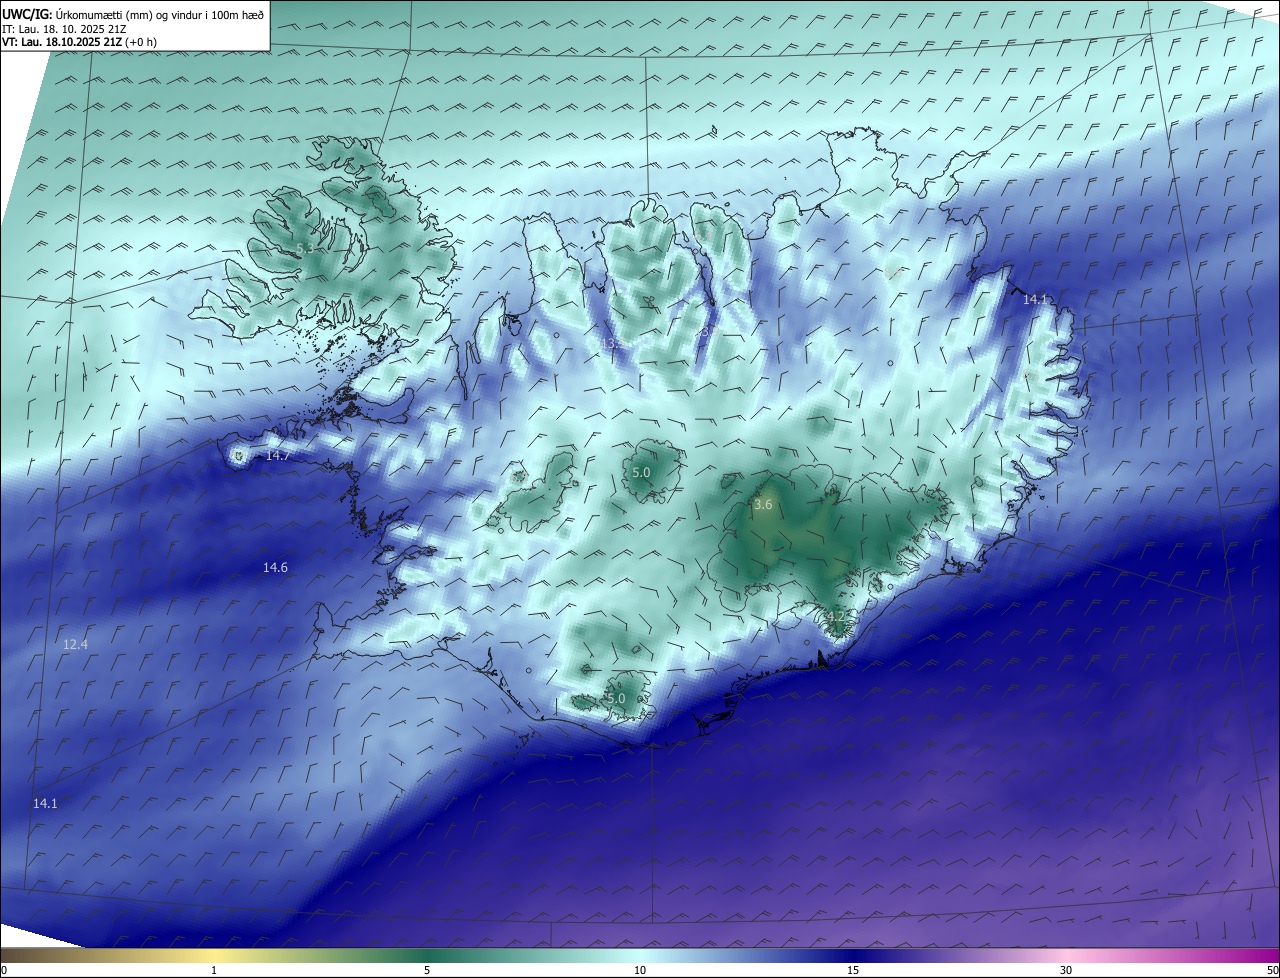Viewport: 1280px width, 978px height.
Task: Select the initial time line "IT: Lau. 18. 10. 2025 21Z"
Action: tap(64, 29)
